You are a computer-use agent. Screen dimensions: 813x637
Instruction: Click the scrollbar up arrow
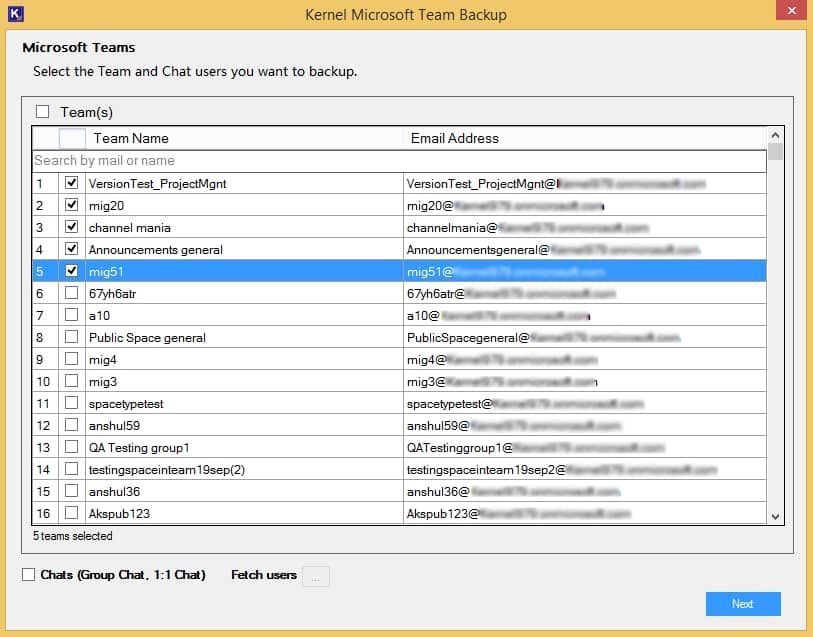(775, 135)
